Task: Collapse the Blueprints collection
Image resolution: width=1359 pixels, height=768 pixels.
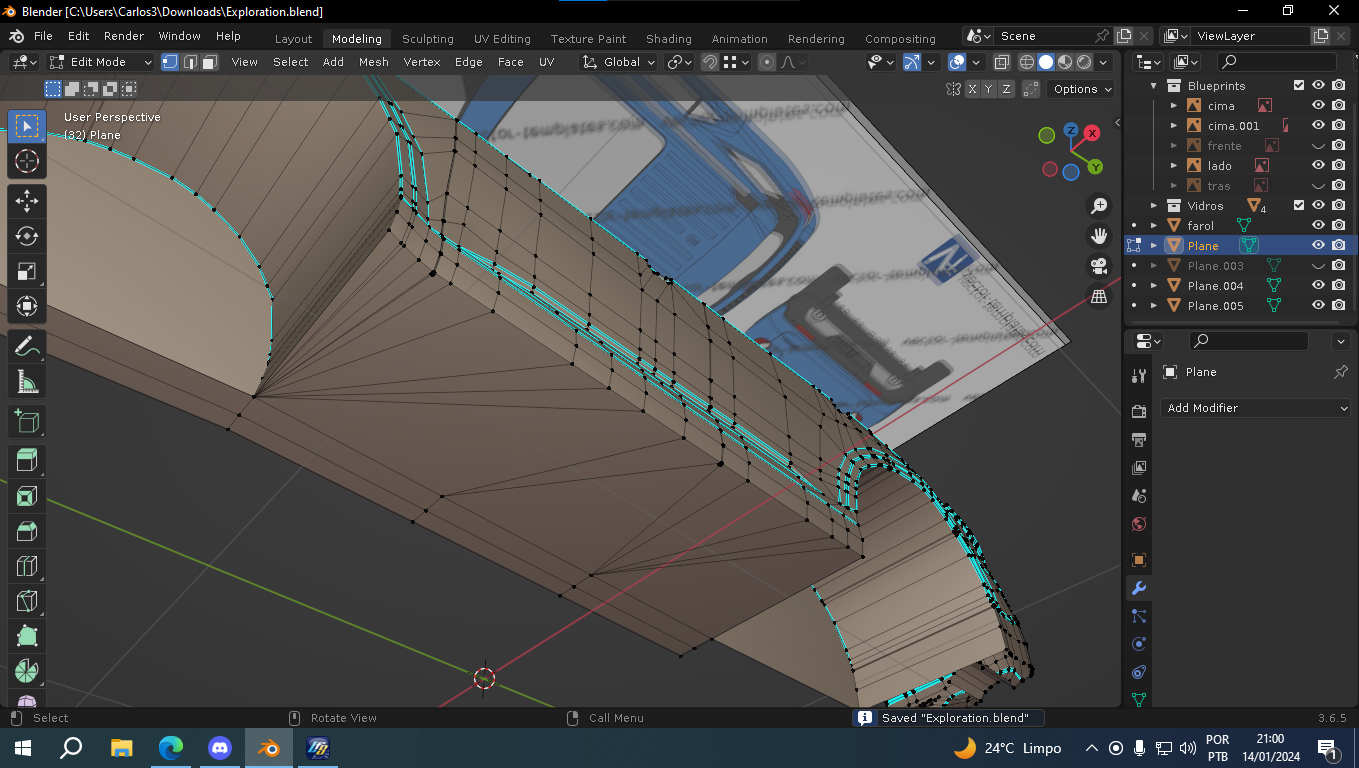Action: point(1154,85)
